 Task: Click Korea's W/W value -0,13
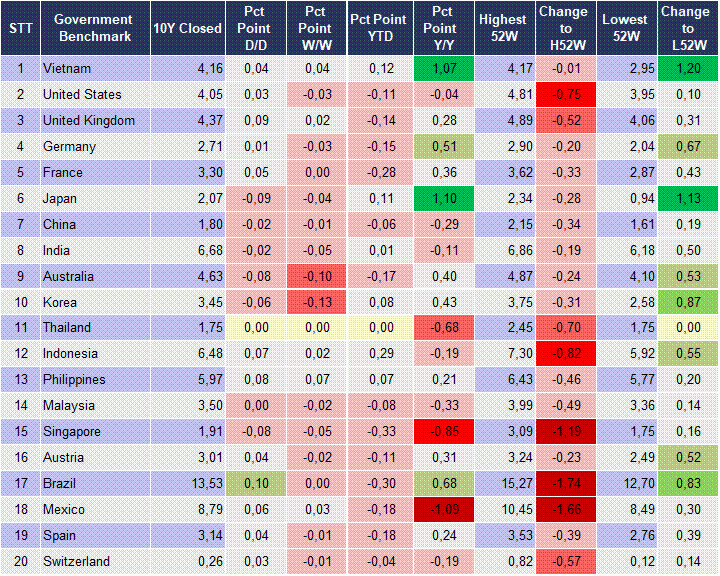[x=315, y=302]
